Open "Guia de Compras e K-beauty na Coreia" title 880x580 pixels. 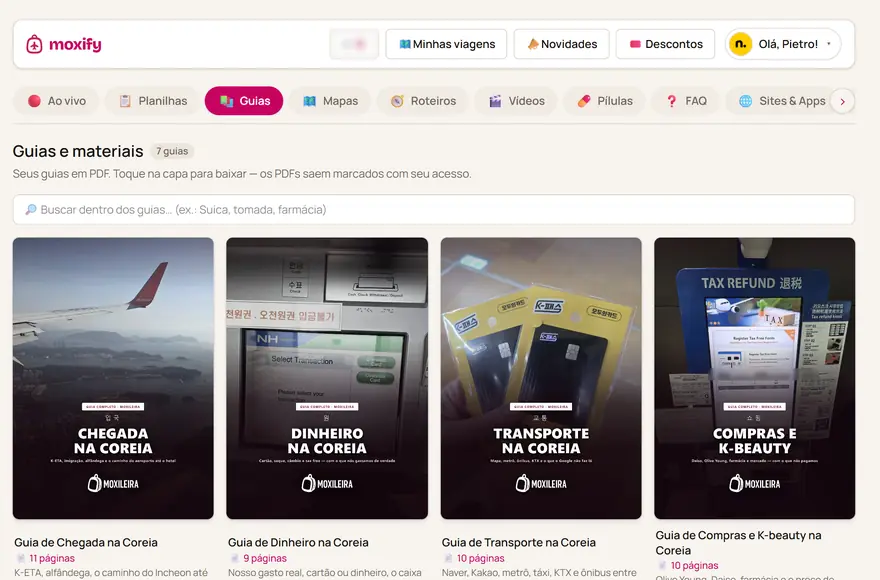tap(739, 542)
